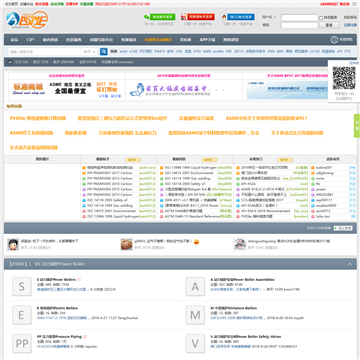Log in with the blue QQ button
The image size is (360, 360).
[x=238, y=17]
